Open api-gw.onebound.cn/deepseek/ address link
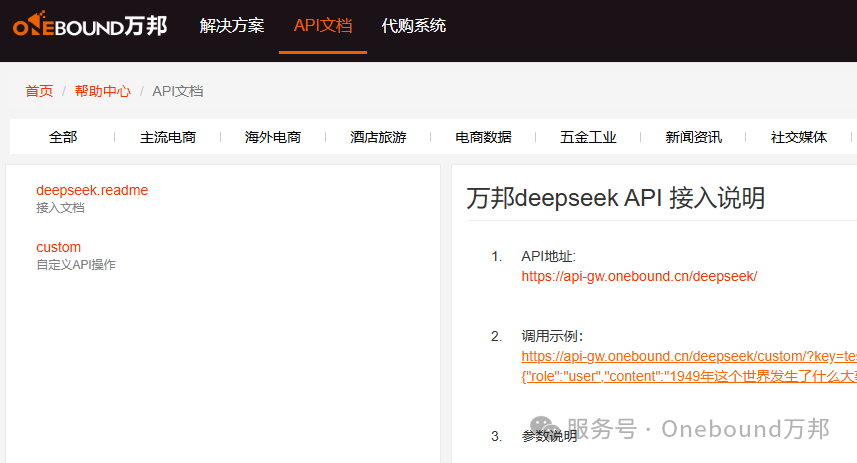 point(639,277)
